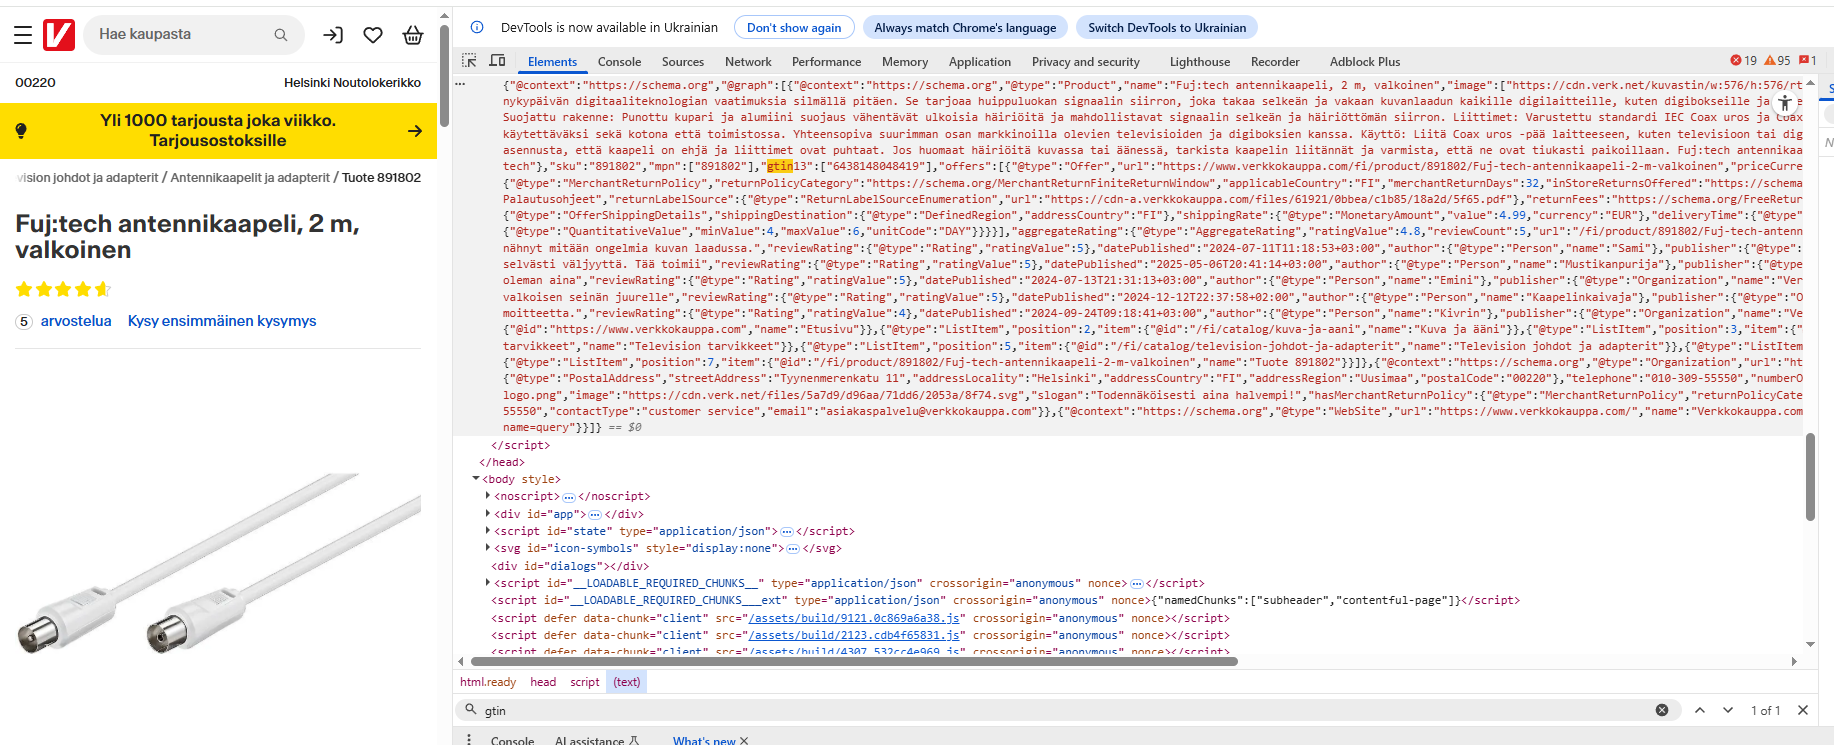This screenshot has height=745, width=1834.
Task: Open the 9121.0c869a6a38.js script link
Action: (x=855, y=618)
